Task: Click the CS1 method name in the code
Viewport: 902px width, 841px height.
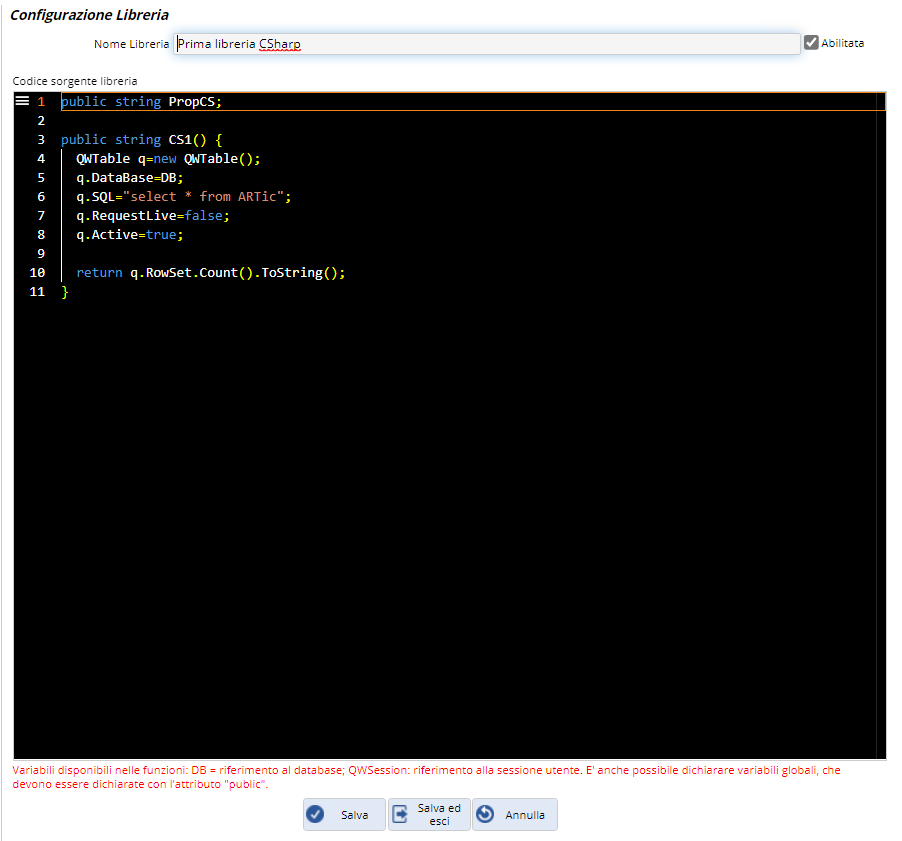Action: [180, 140]
